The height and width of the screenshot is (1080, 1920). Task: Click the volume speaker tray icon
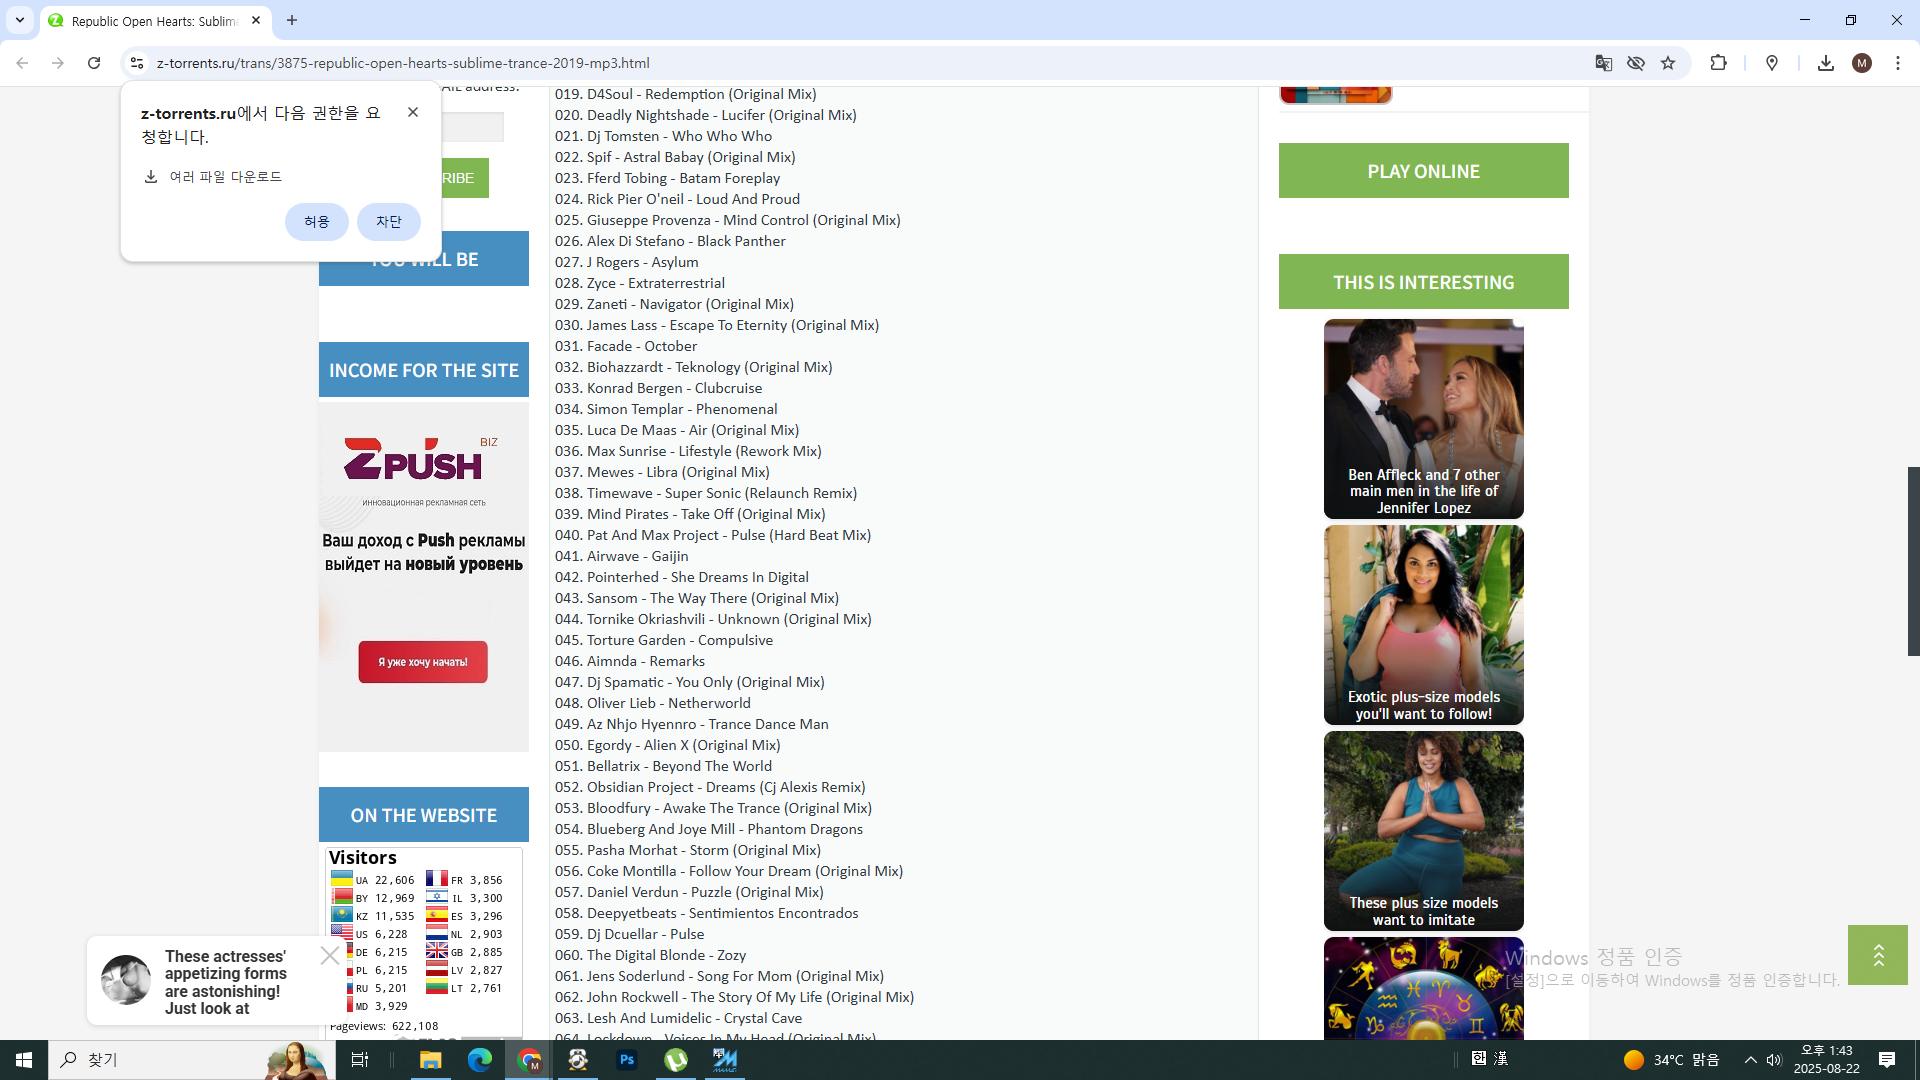1774,1060
